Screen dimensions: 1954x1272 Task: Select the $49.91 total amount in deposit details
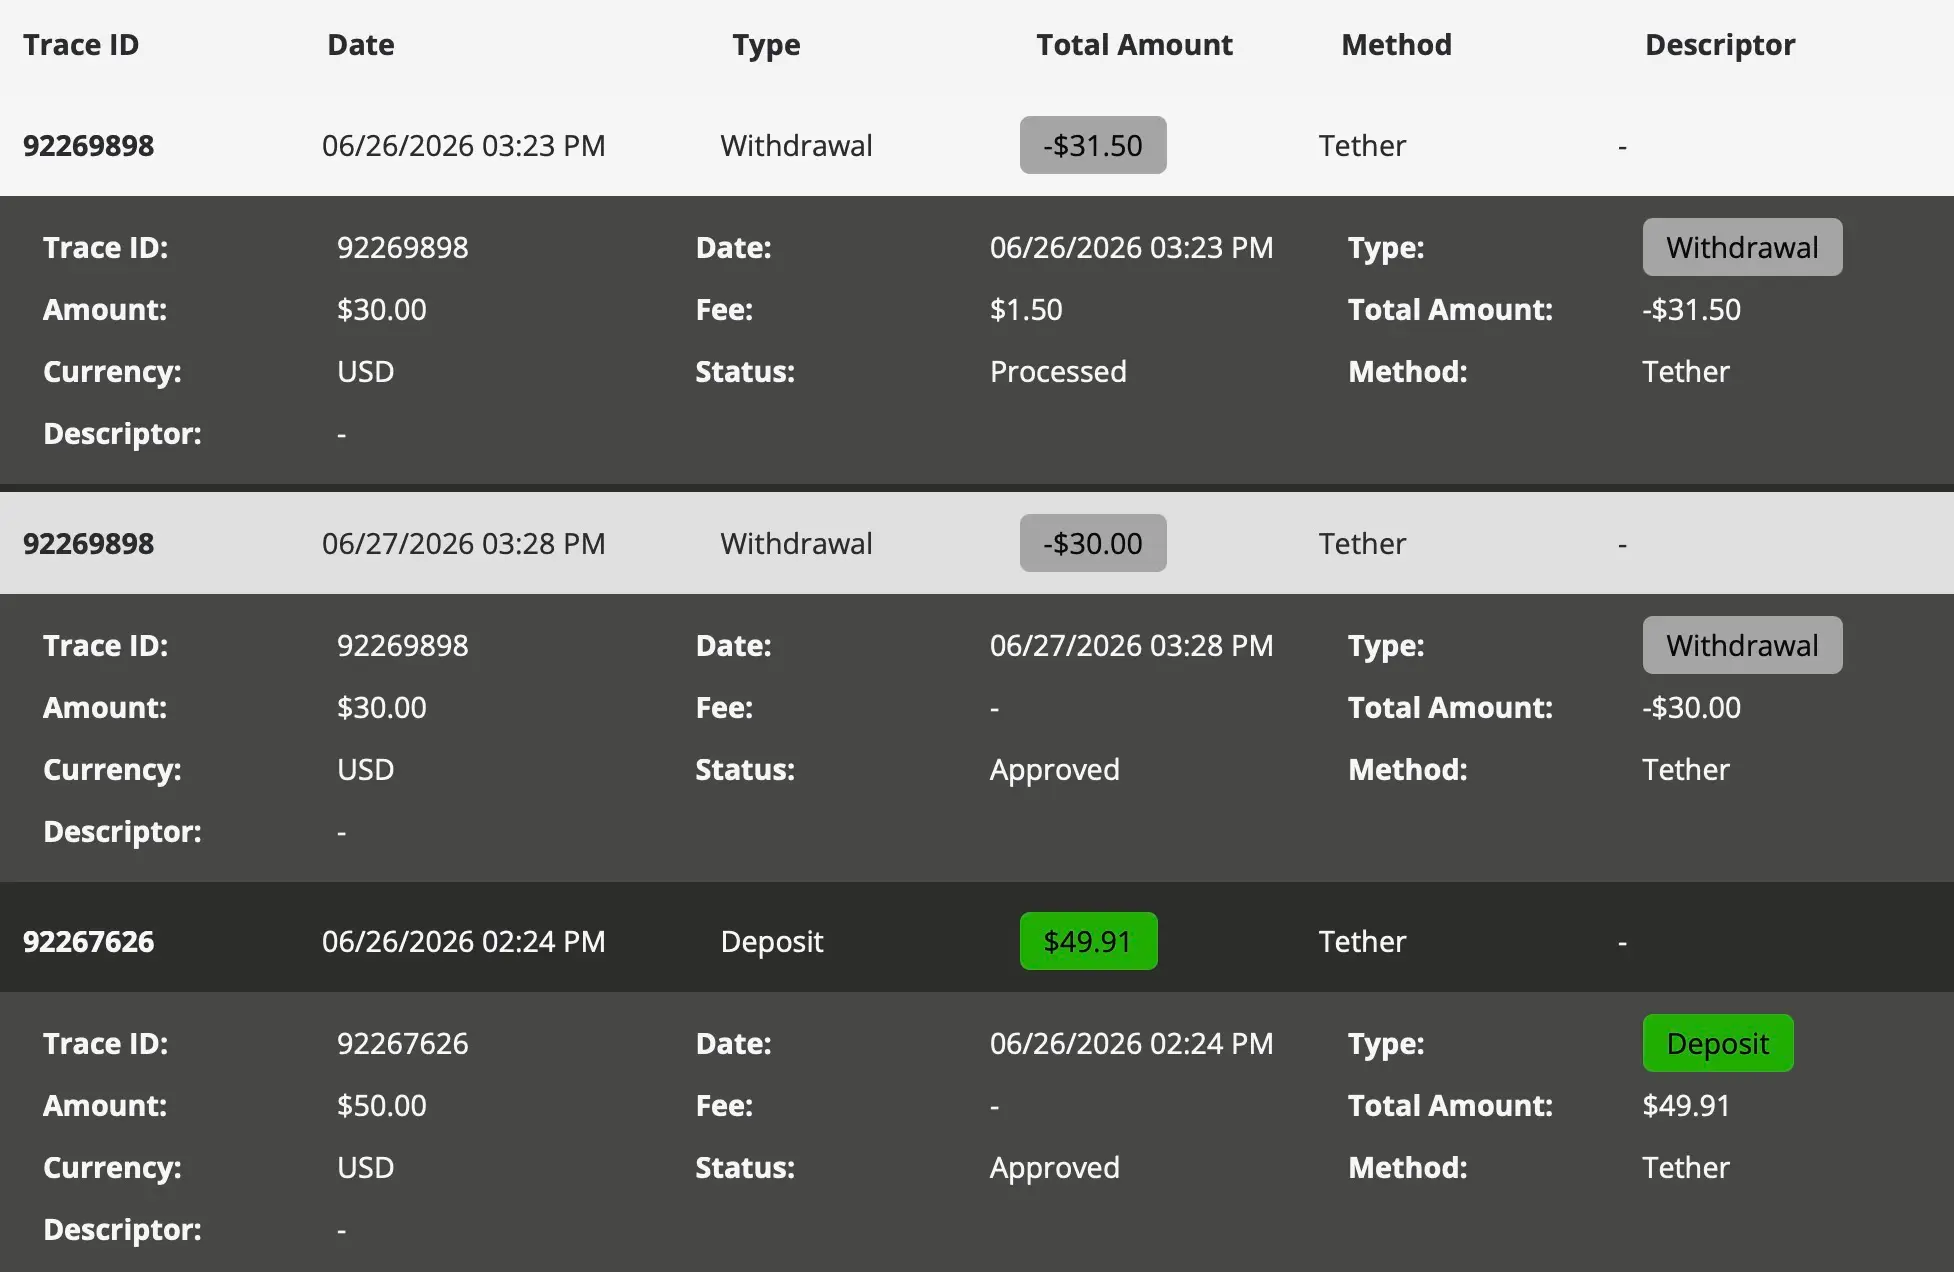coord(1686,1106)
